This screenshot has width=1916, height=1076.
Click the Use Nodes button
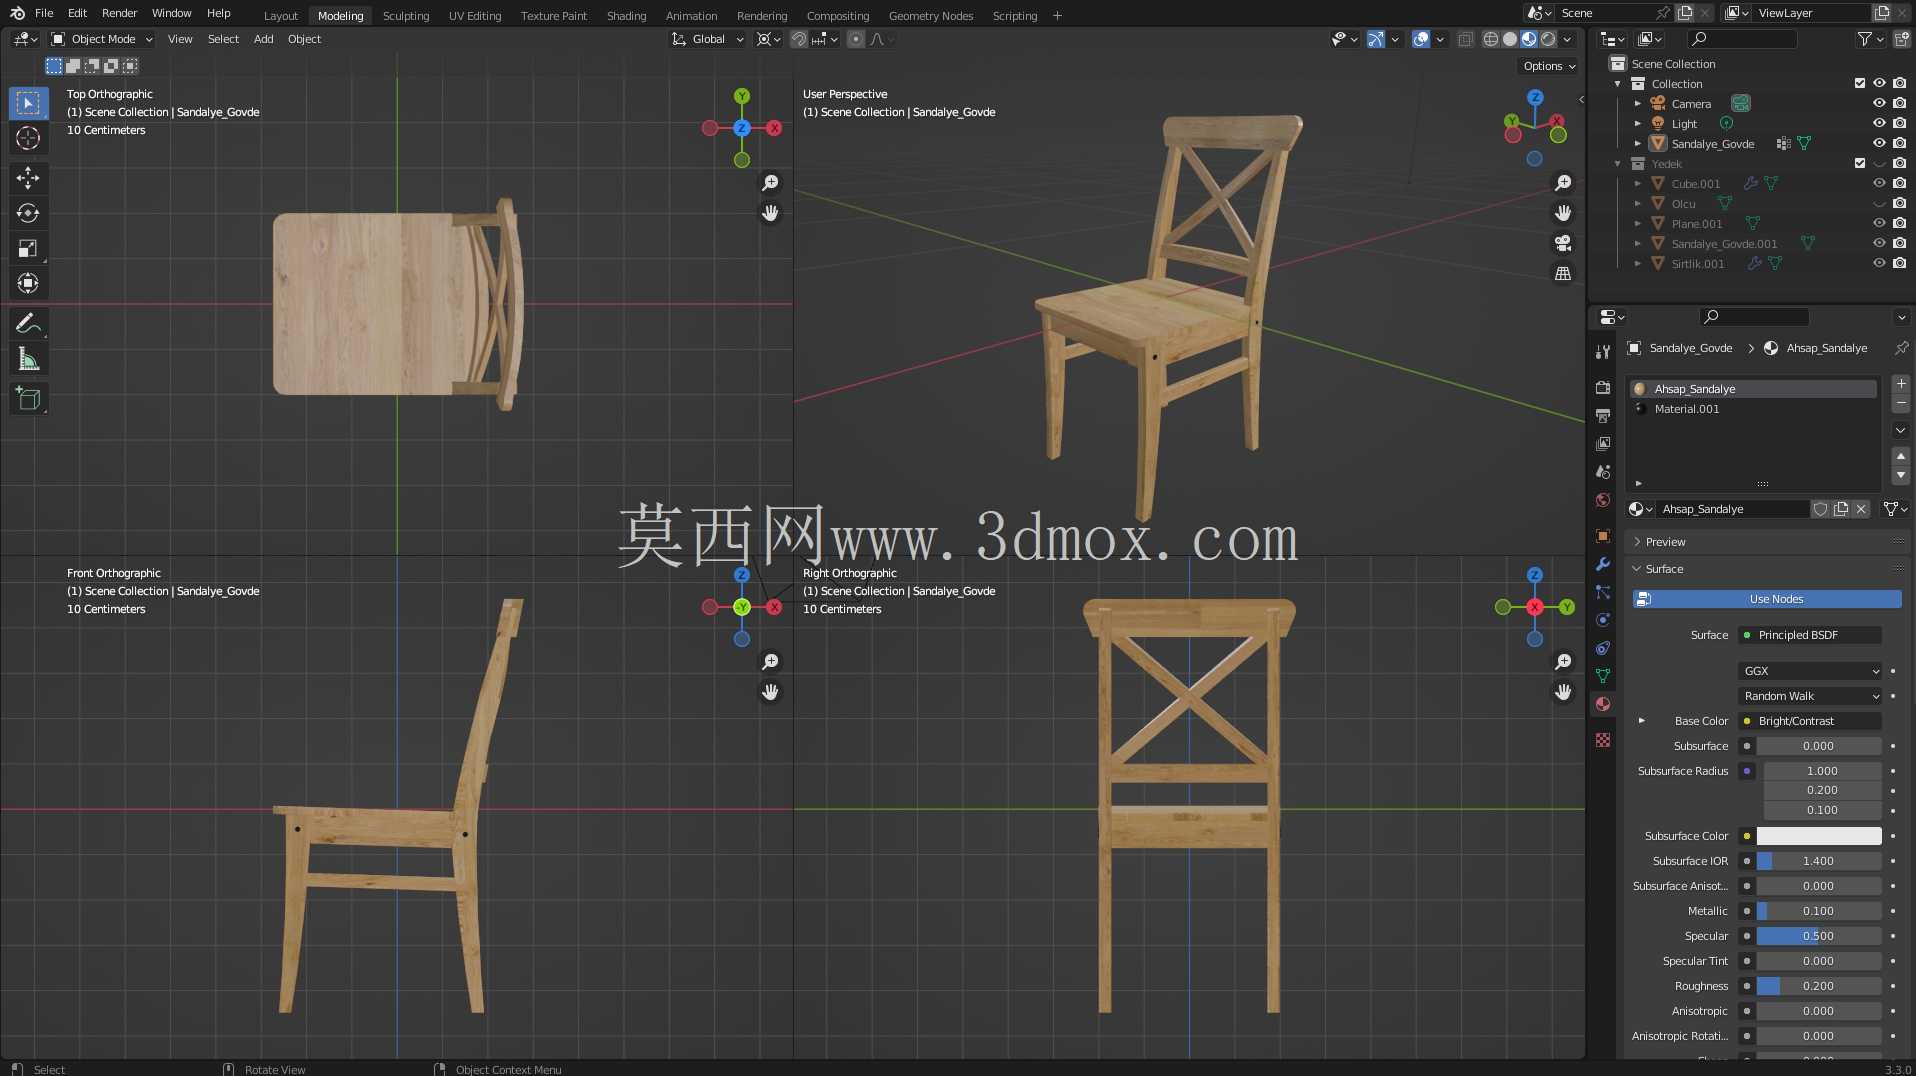coord(1767,599)
